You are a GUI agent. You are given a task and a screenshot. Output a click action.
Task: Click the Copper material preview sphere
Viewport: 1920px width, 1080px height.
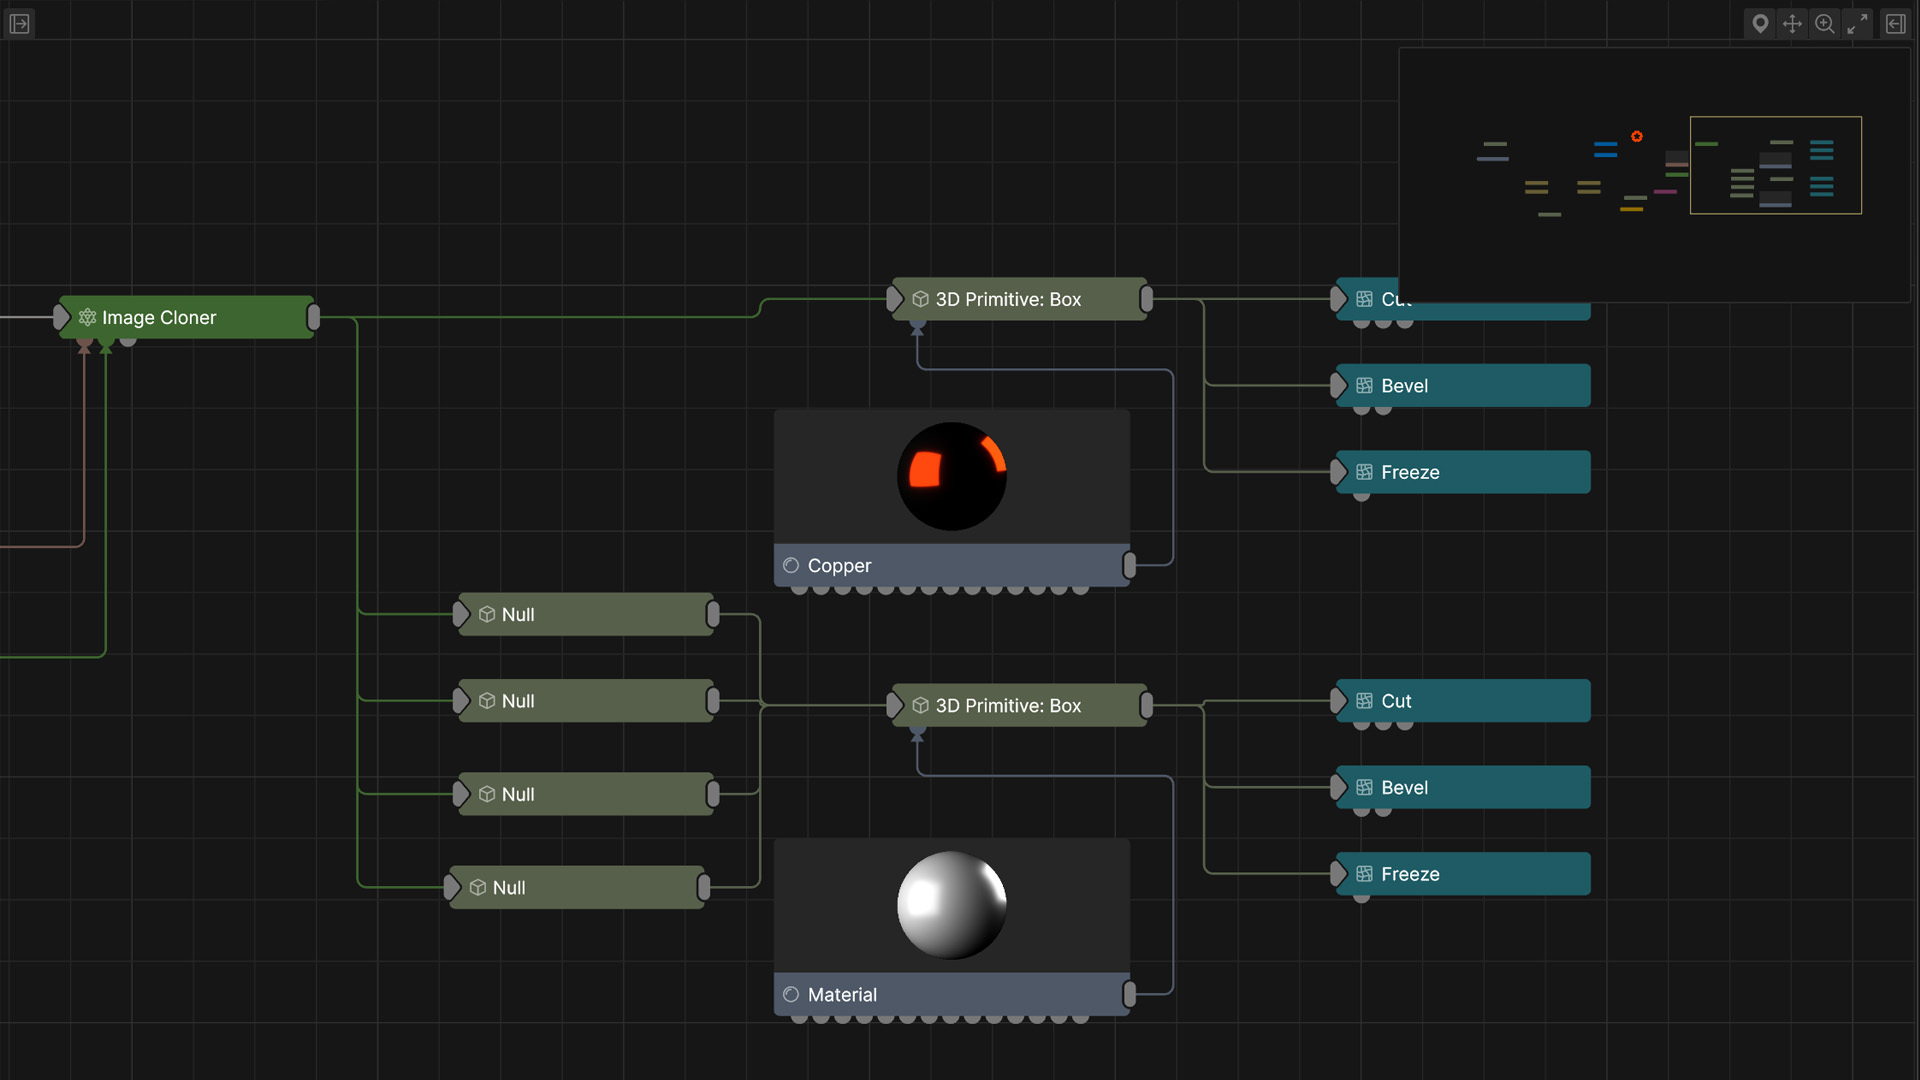click(x=951, y=476)
